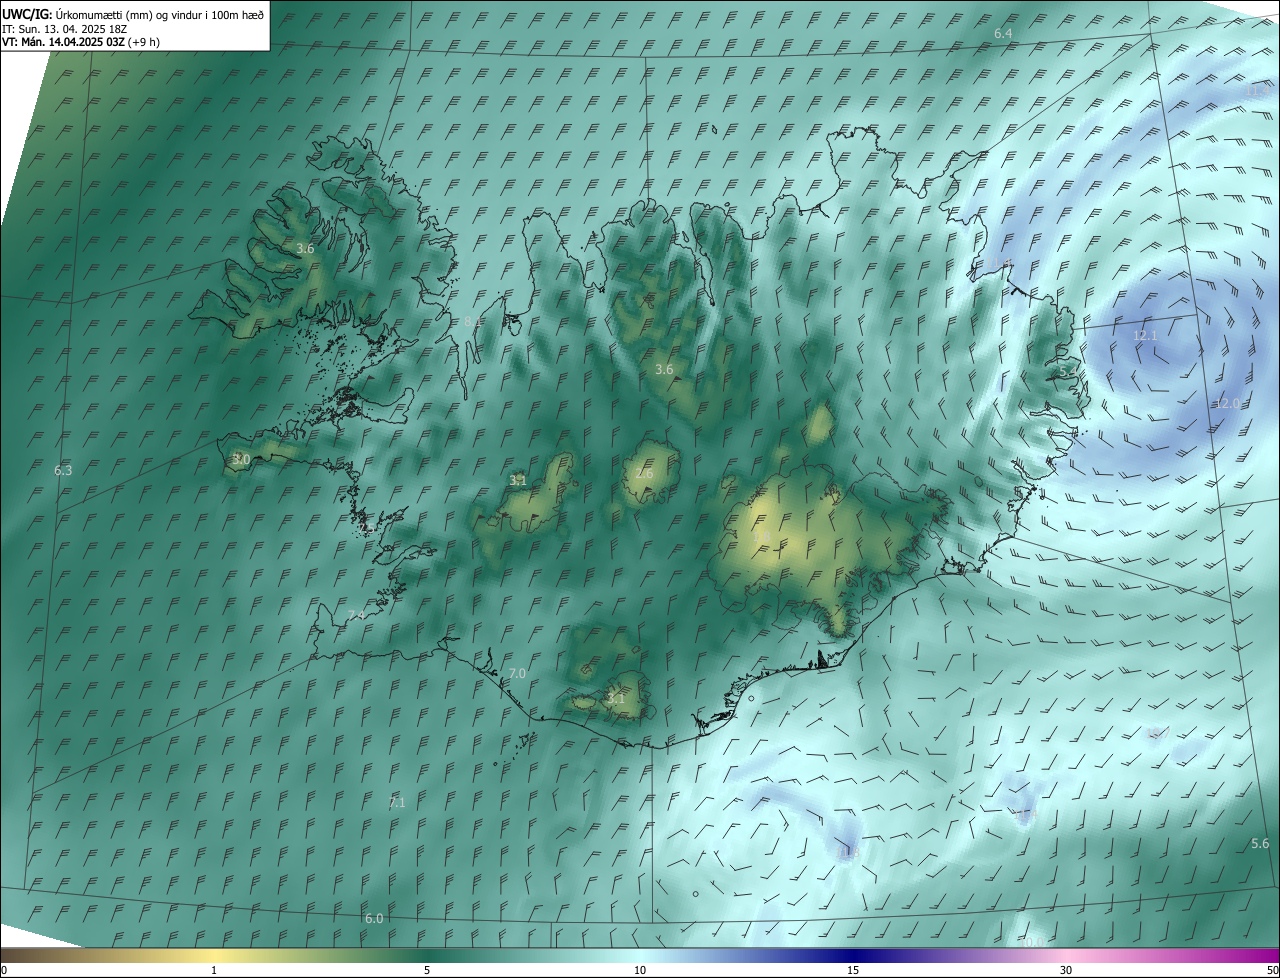Click the 12.0 value on the map
This screenshot has height=978, width=1280.
pos(1227,403)
